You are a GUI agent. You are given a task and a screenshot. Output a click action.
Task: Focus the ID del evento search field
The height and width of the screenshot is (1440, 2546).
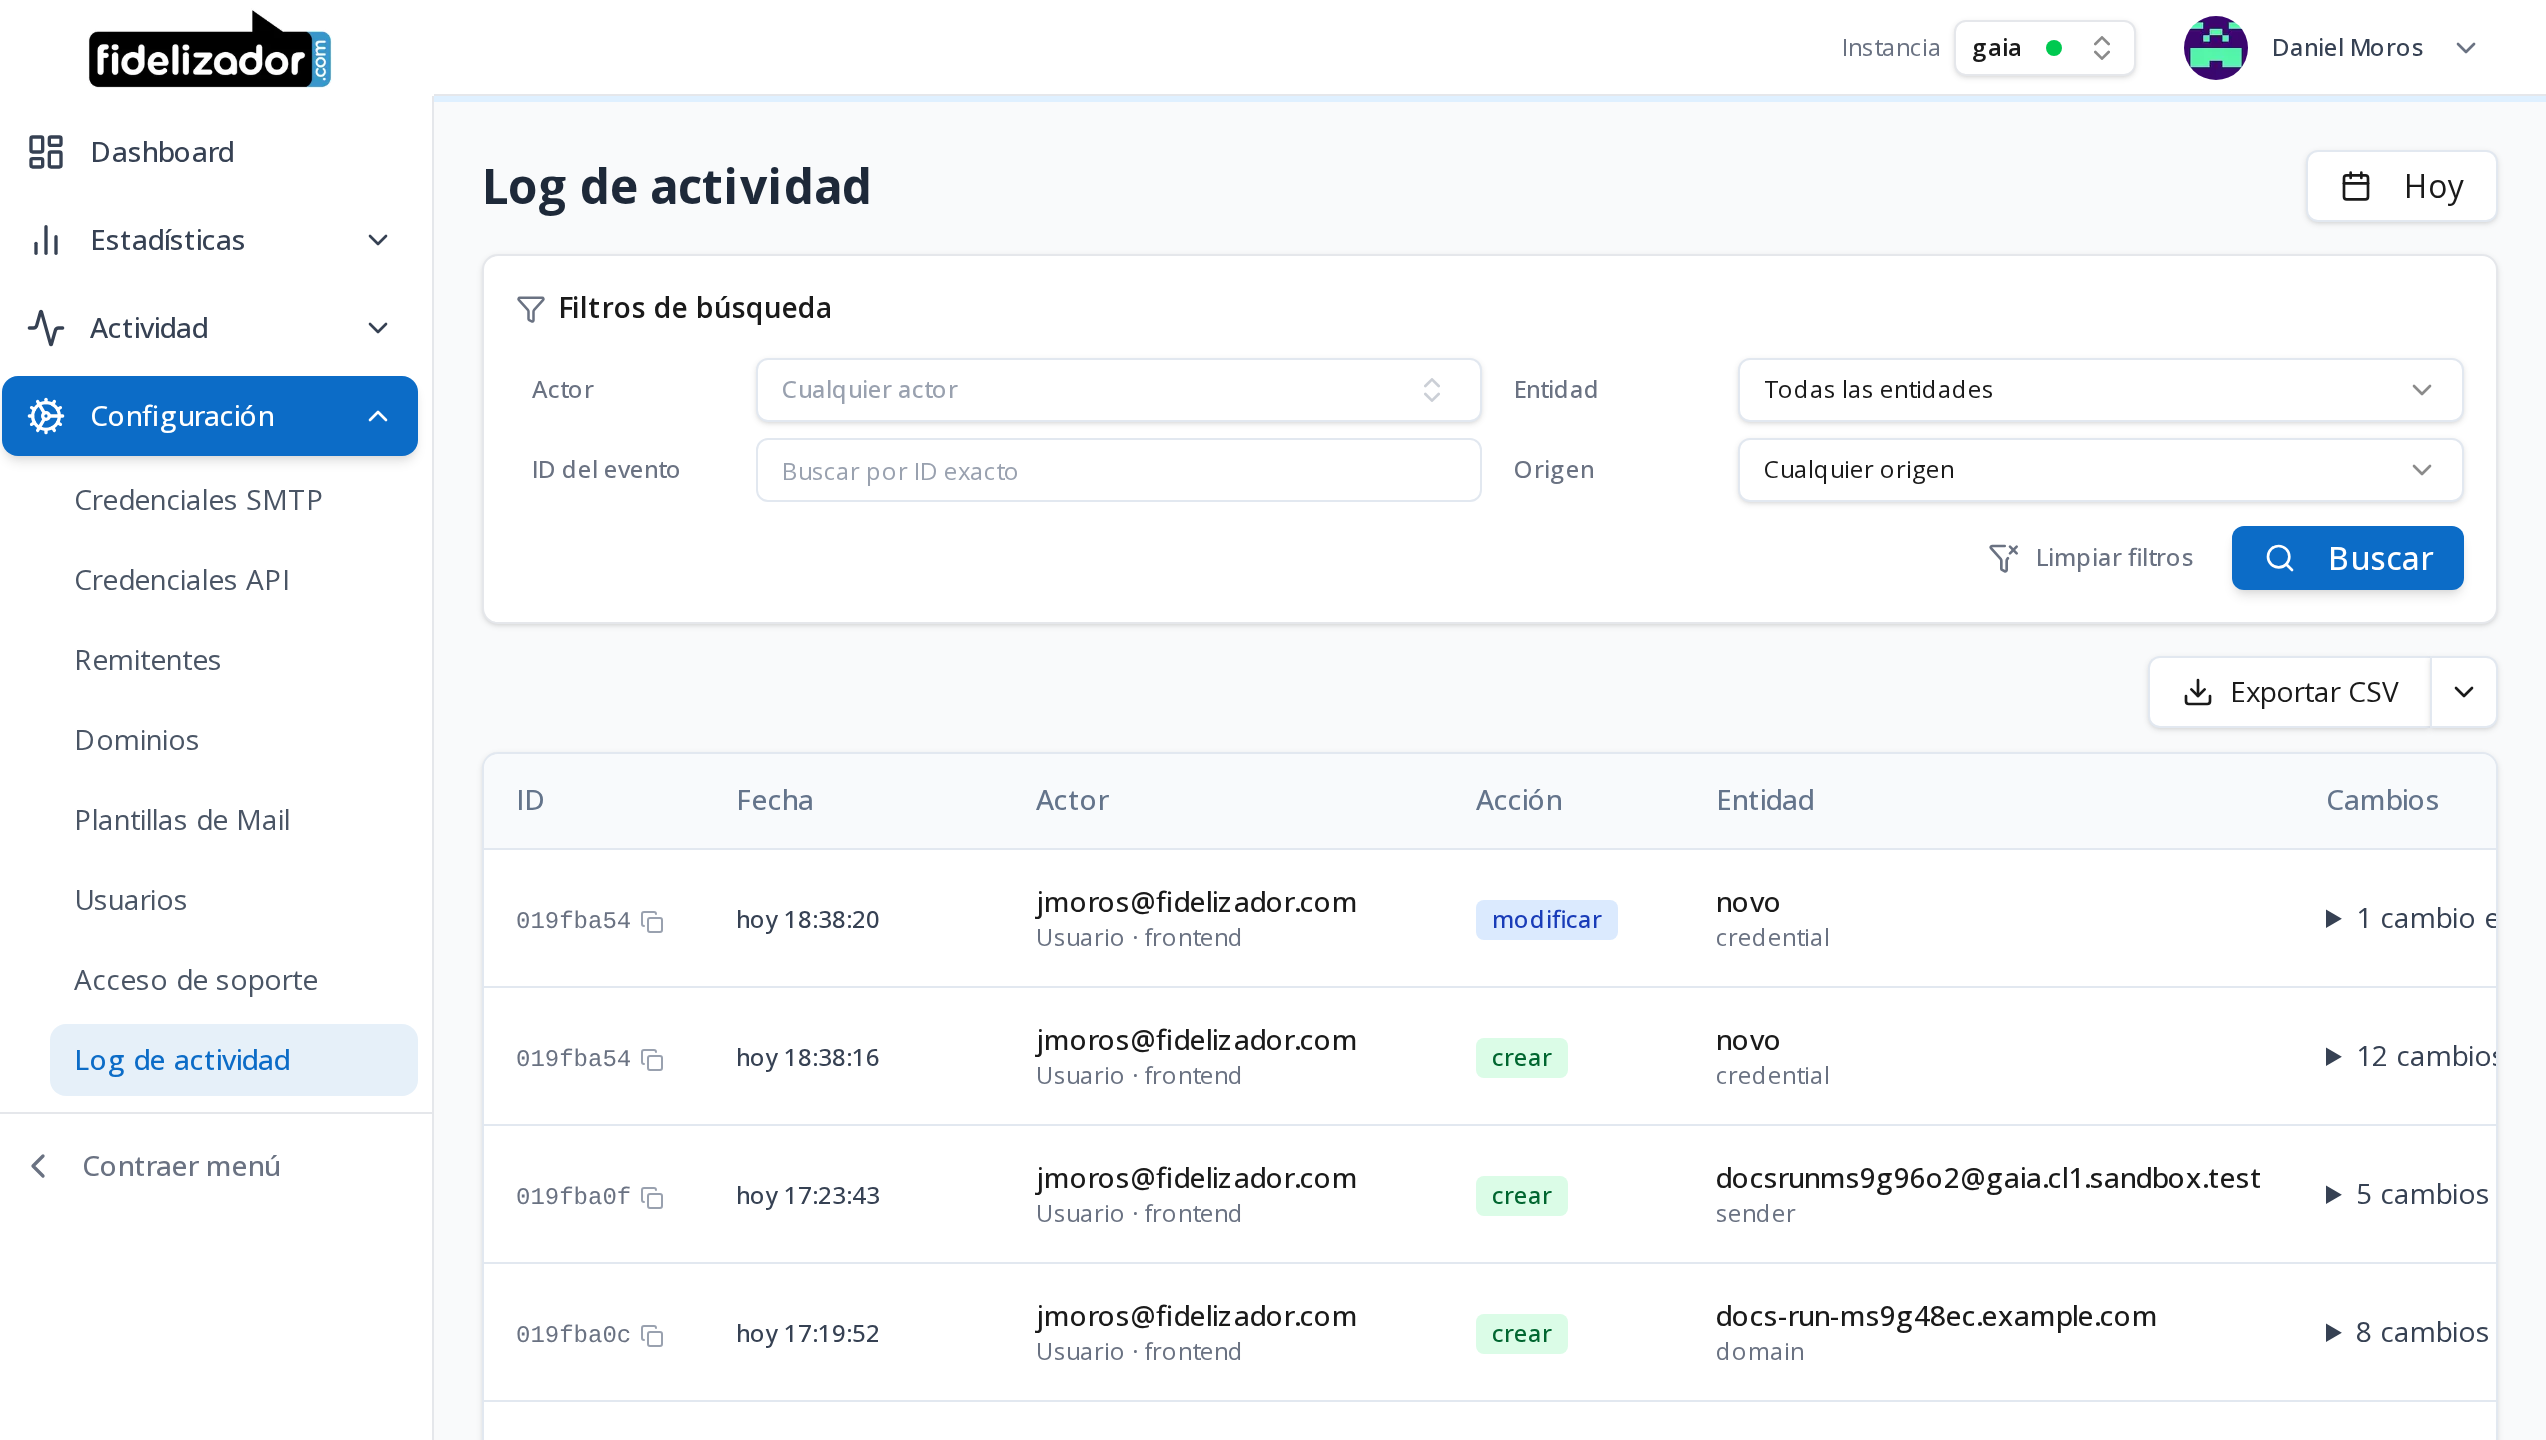tap(1118, 470)
